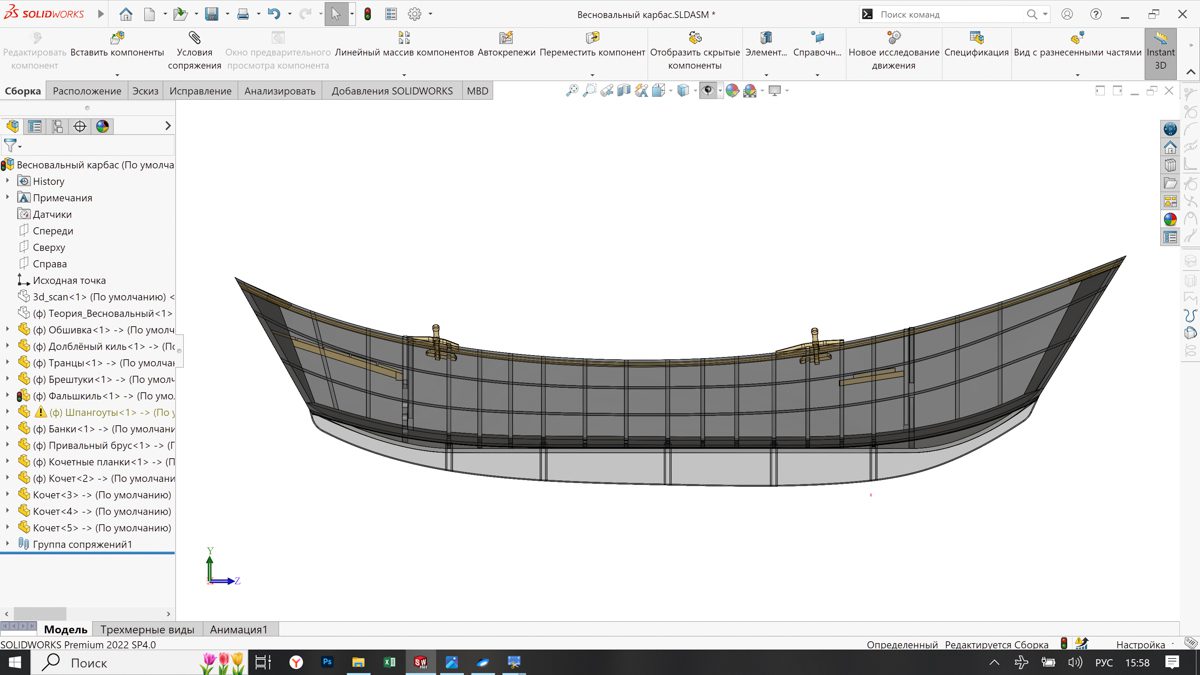This screenshot has height=675, width=1200.
Task: Start Новое исследование движения
Action: point(893,38)
